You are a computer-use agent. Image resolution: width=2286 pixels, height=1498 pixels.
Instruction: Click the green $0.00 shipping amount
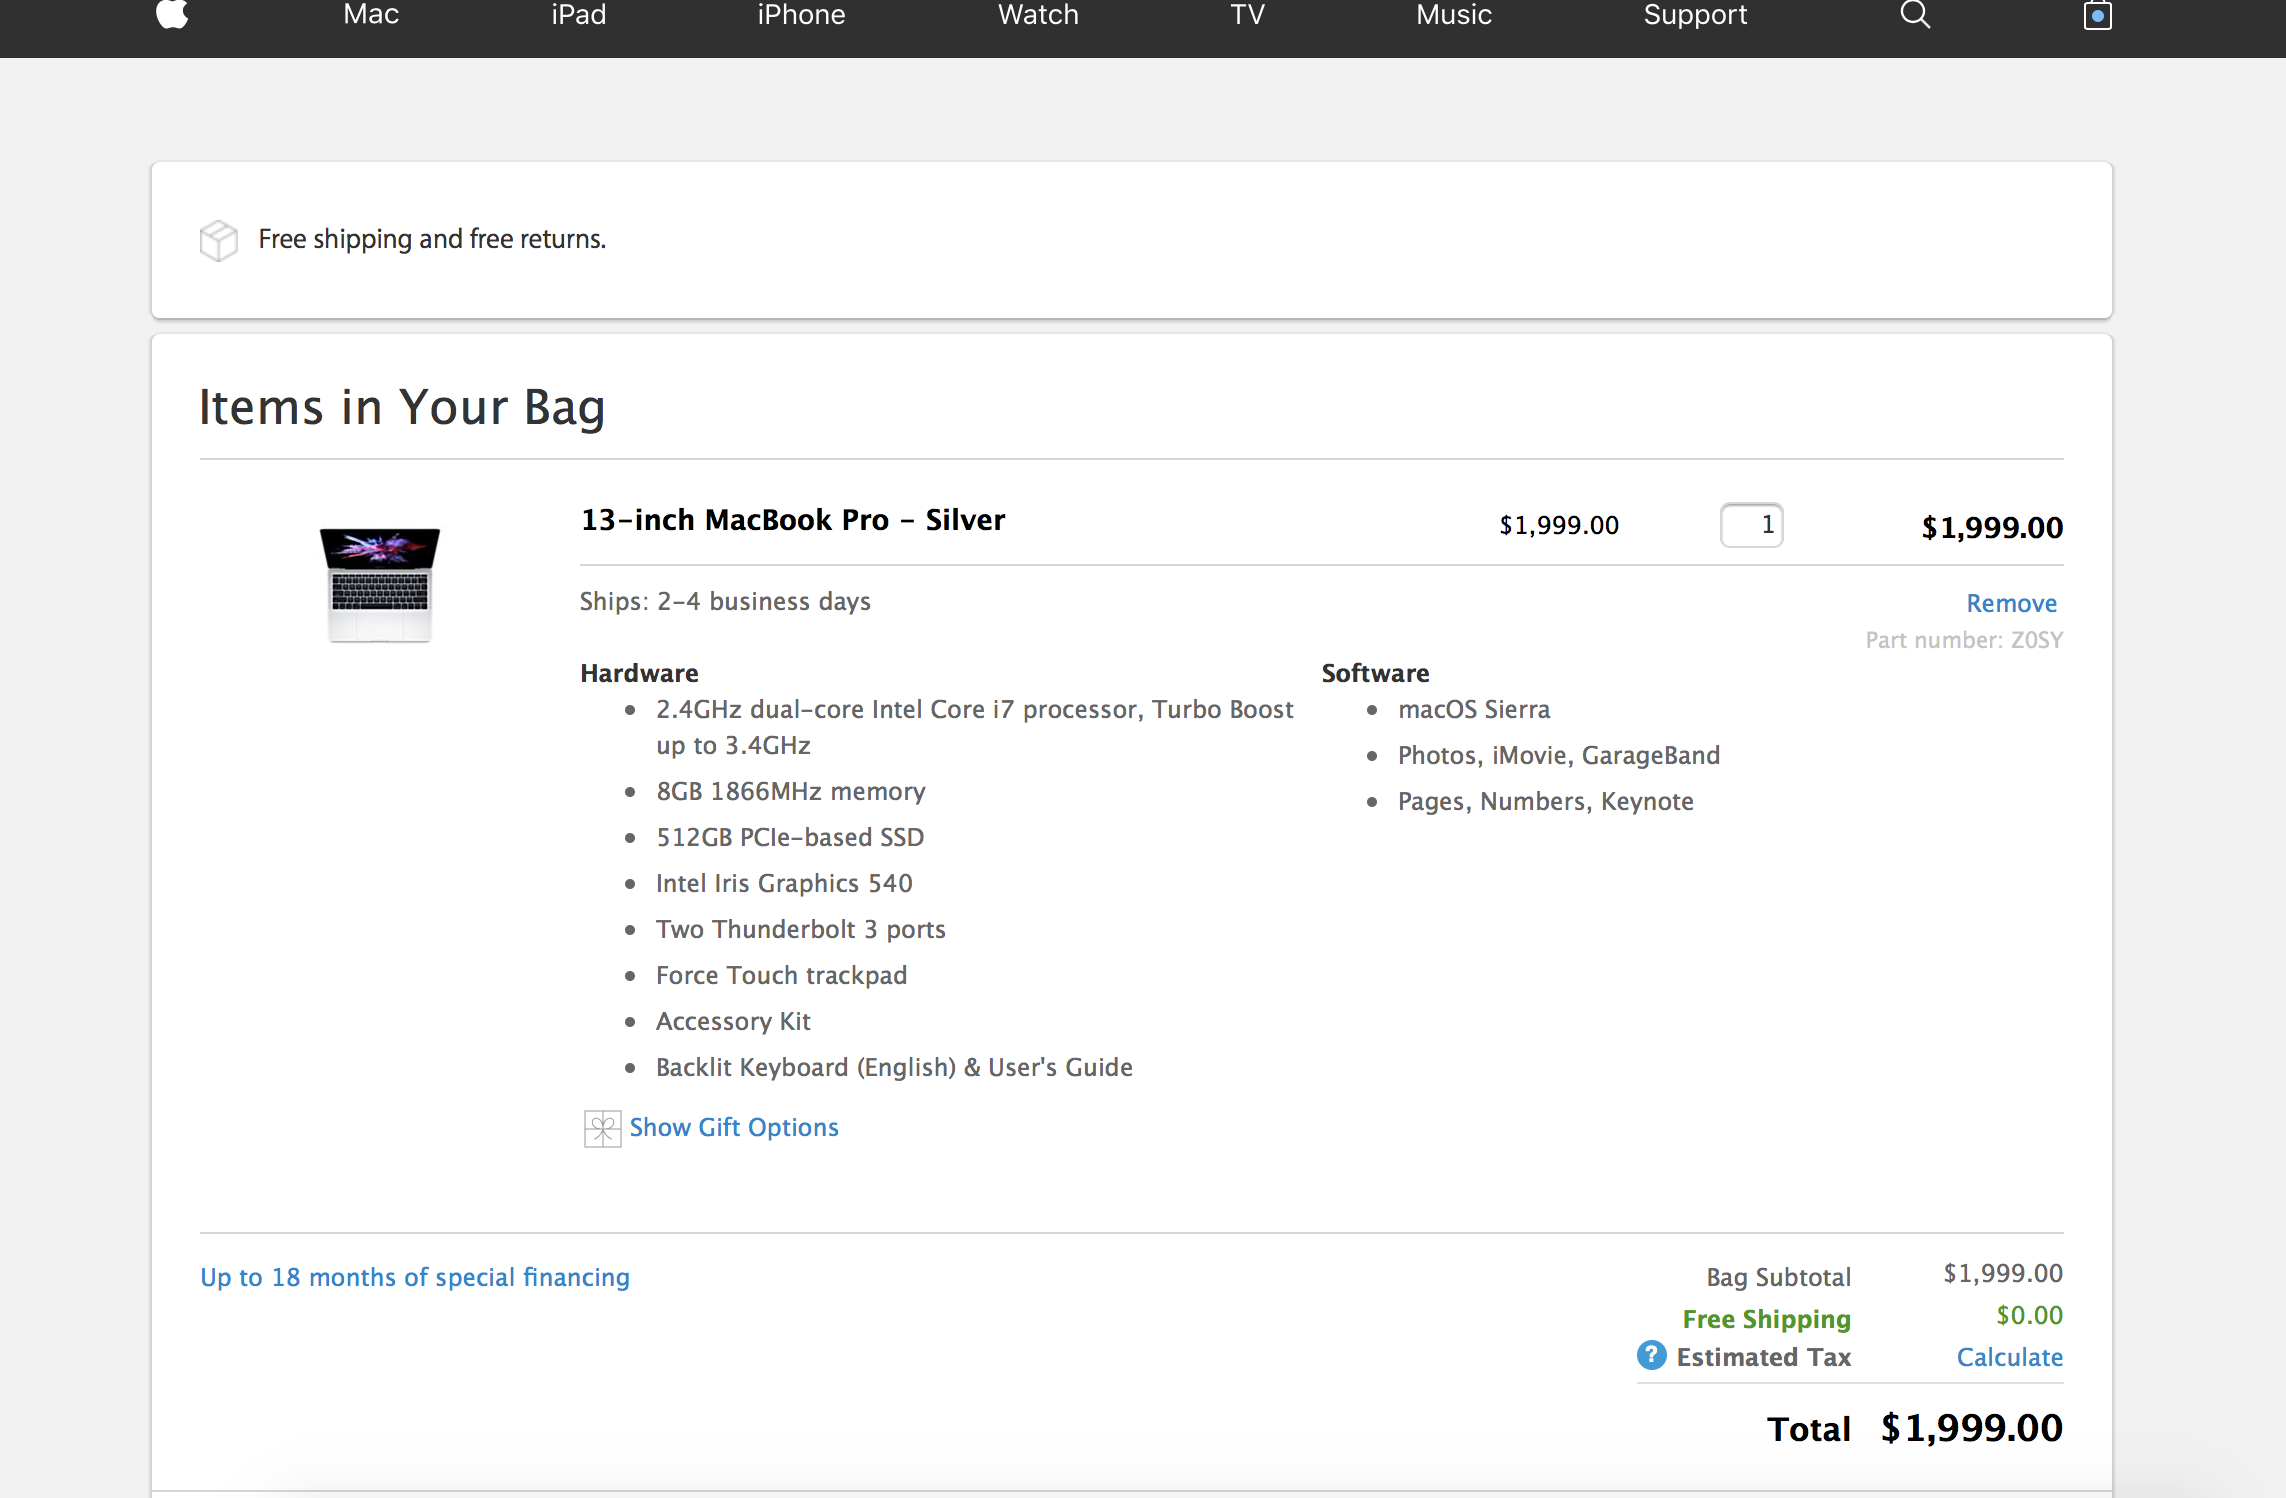pyautogui.click(x=2029, y=1315)
